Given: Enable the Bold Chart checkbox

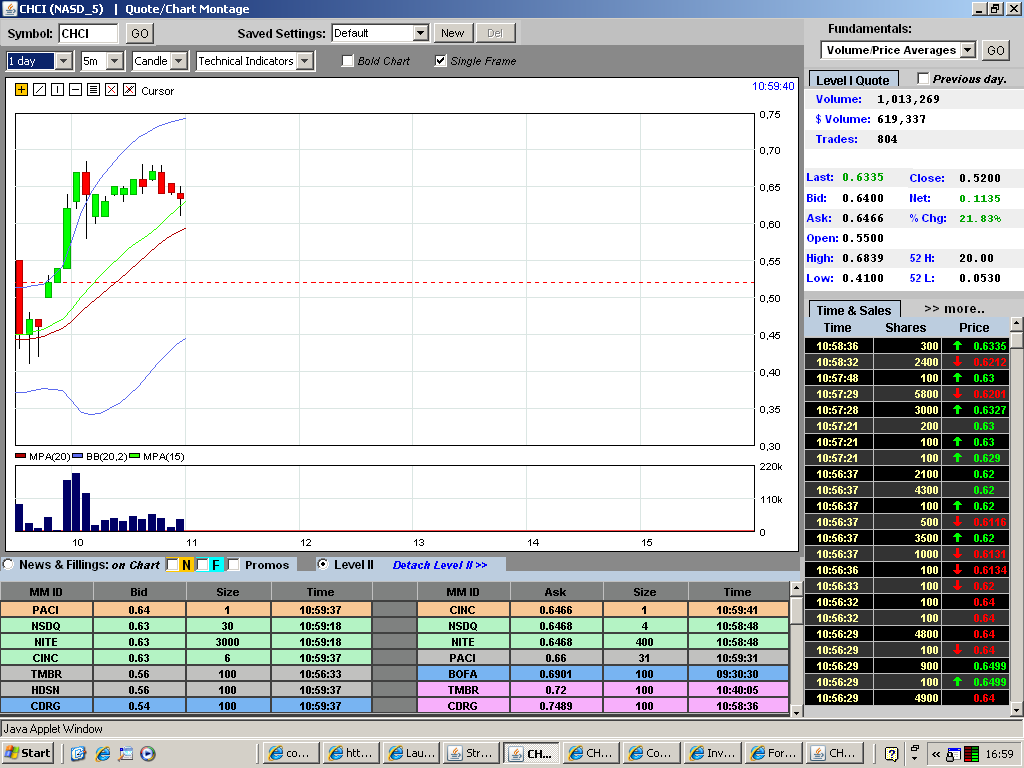Looking at the screenshot, I should [348, 61].
